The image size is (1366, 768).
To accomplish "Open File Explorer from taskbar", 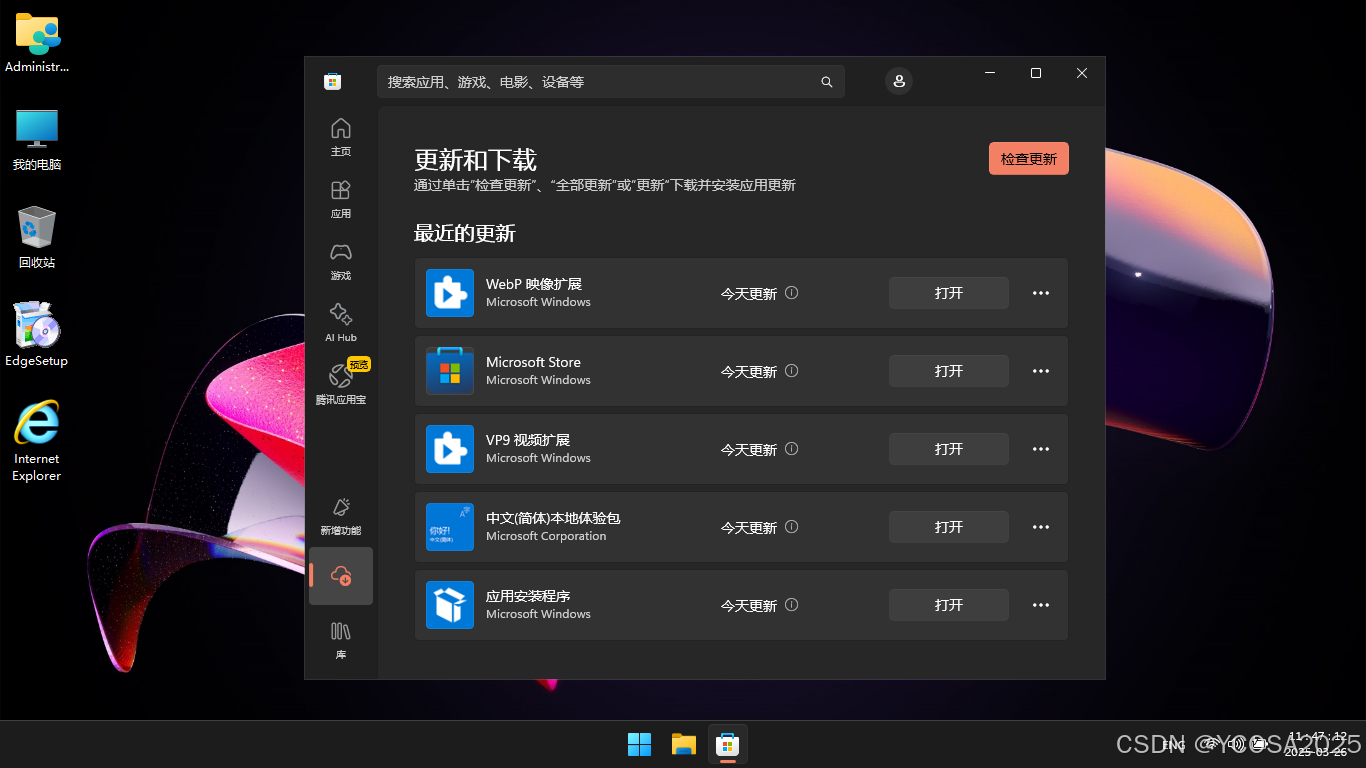I will 684,744.
